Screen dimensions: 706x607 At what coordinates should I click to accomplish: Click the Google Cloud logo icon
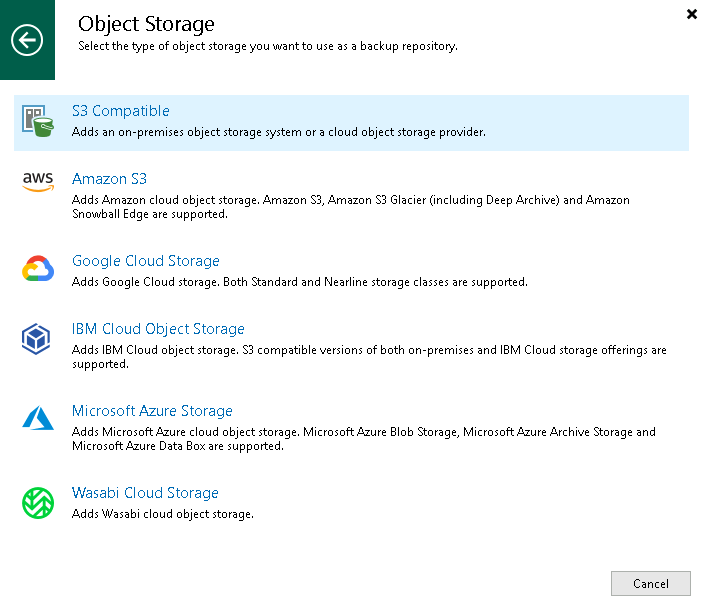38,270
